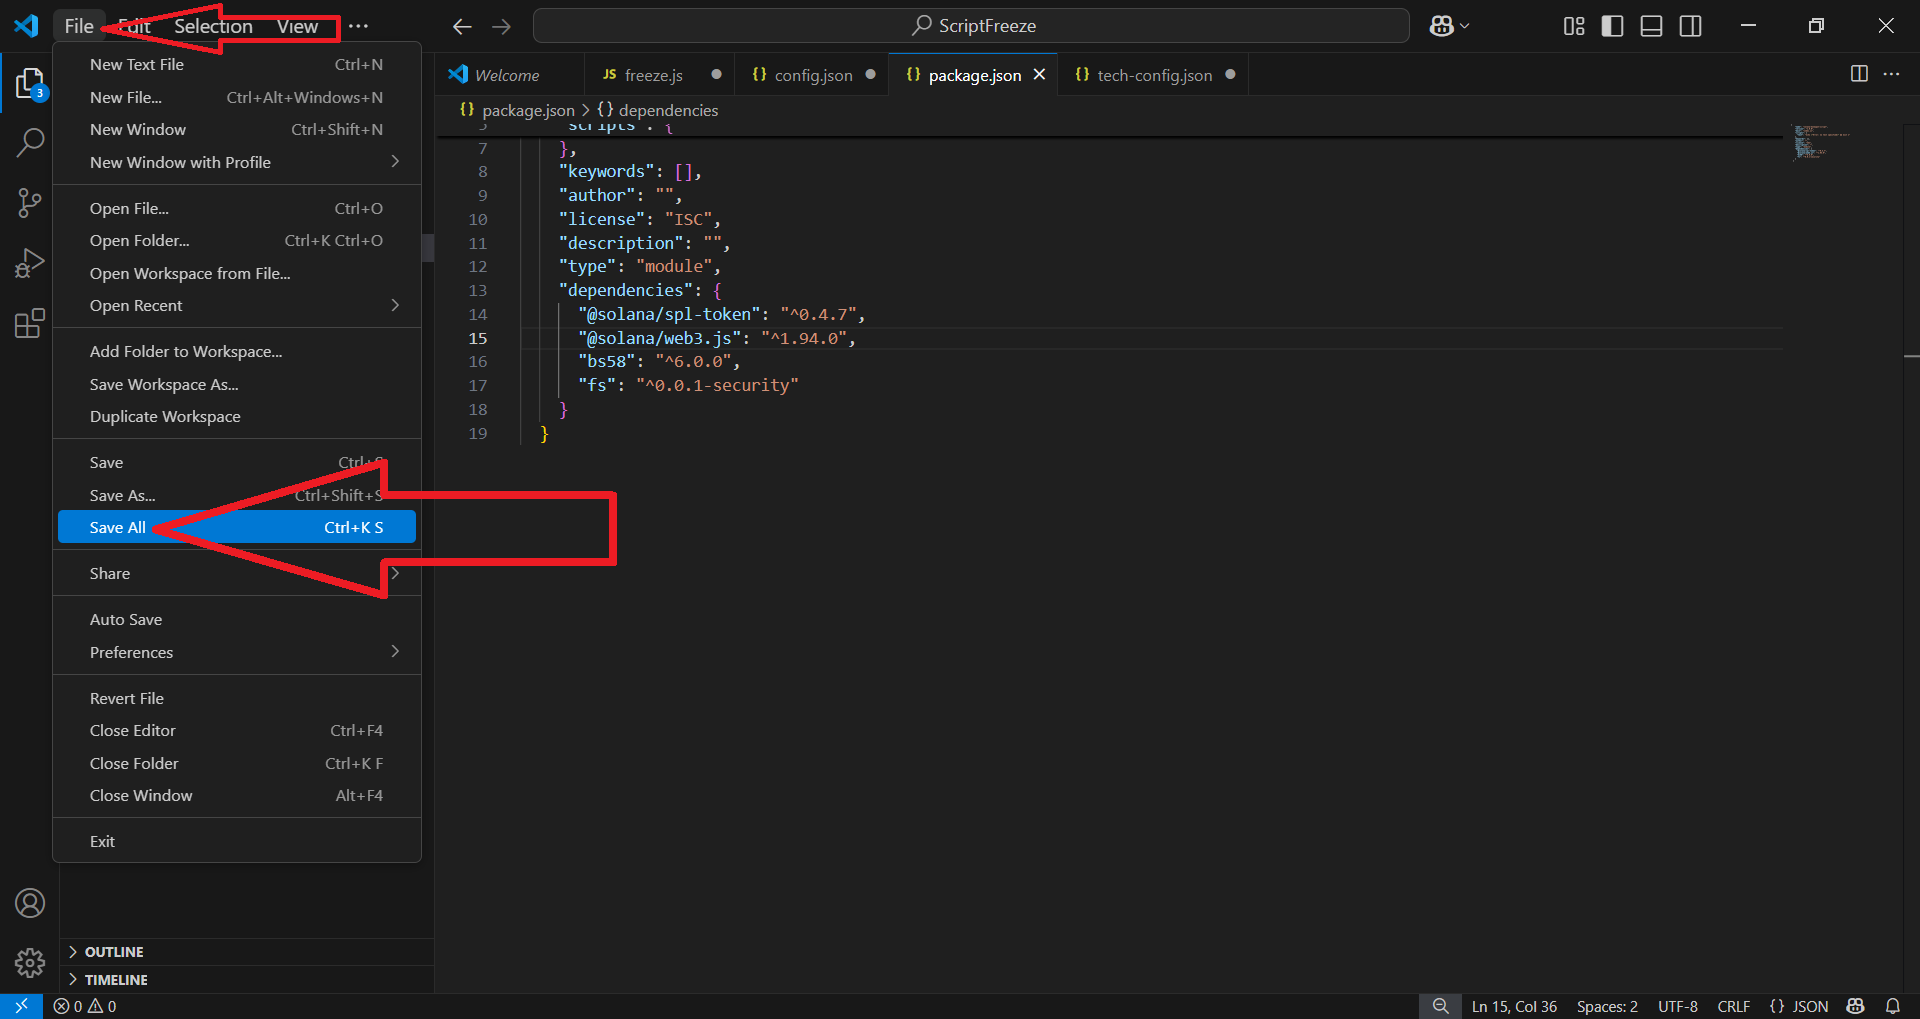1920x1019 pixels.
Task: Expand the TIMELINE section
Action: (248, 980)
